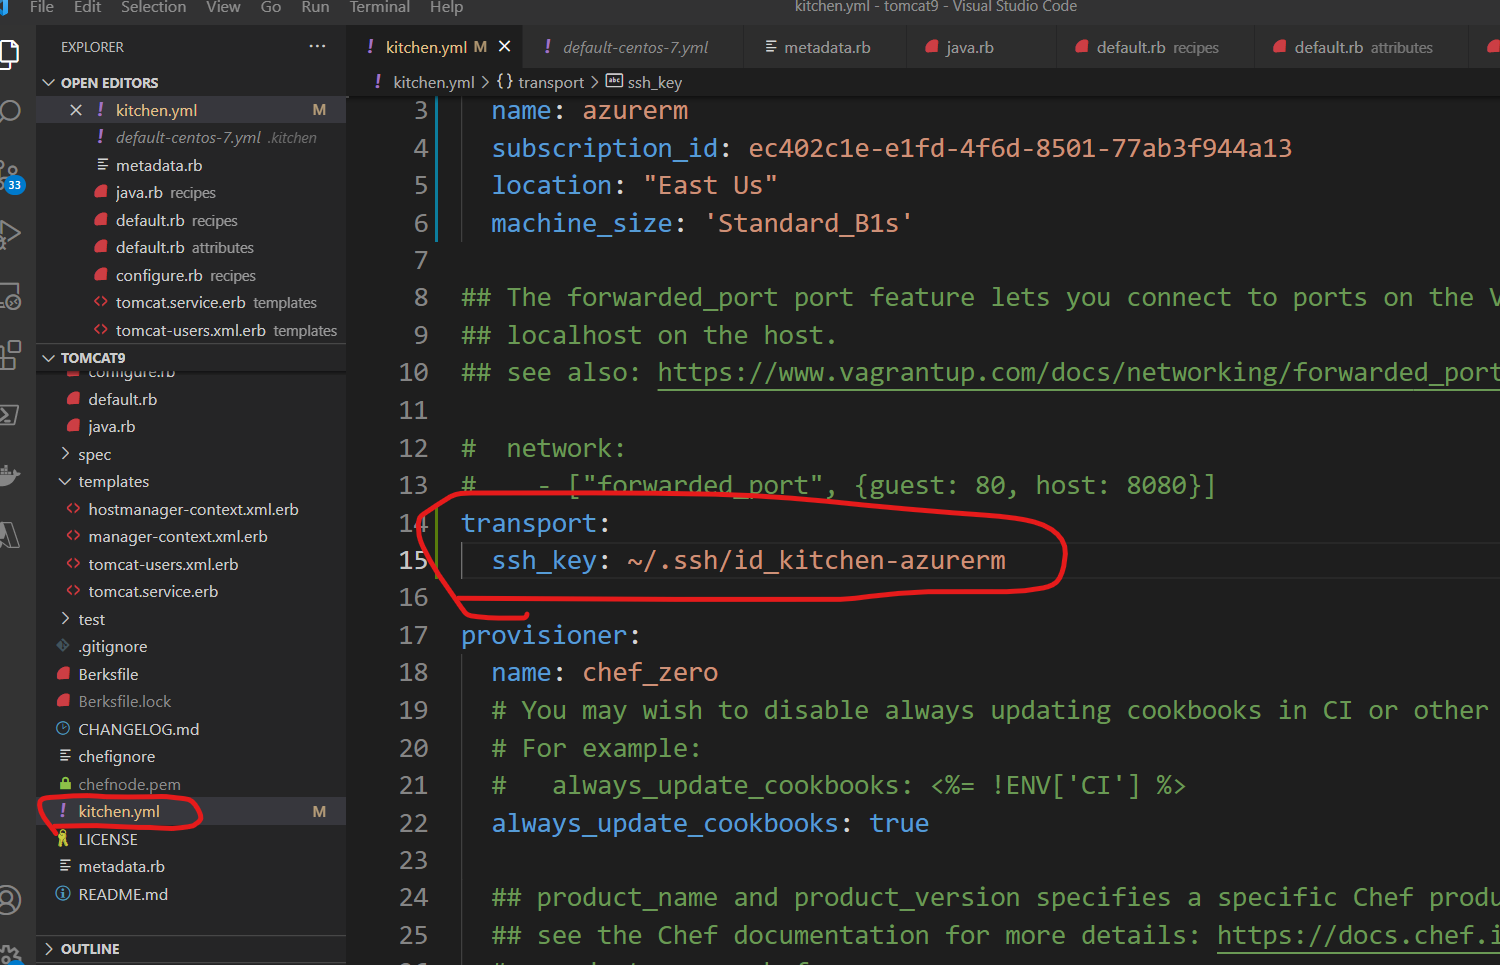Screen dimensions: 1500x965
Task: Open the Help menu
Action: coord(446,7)
